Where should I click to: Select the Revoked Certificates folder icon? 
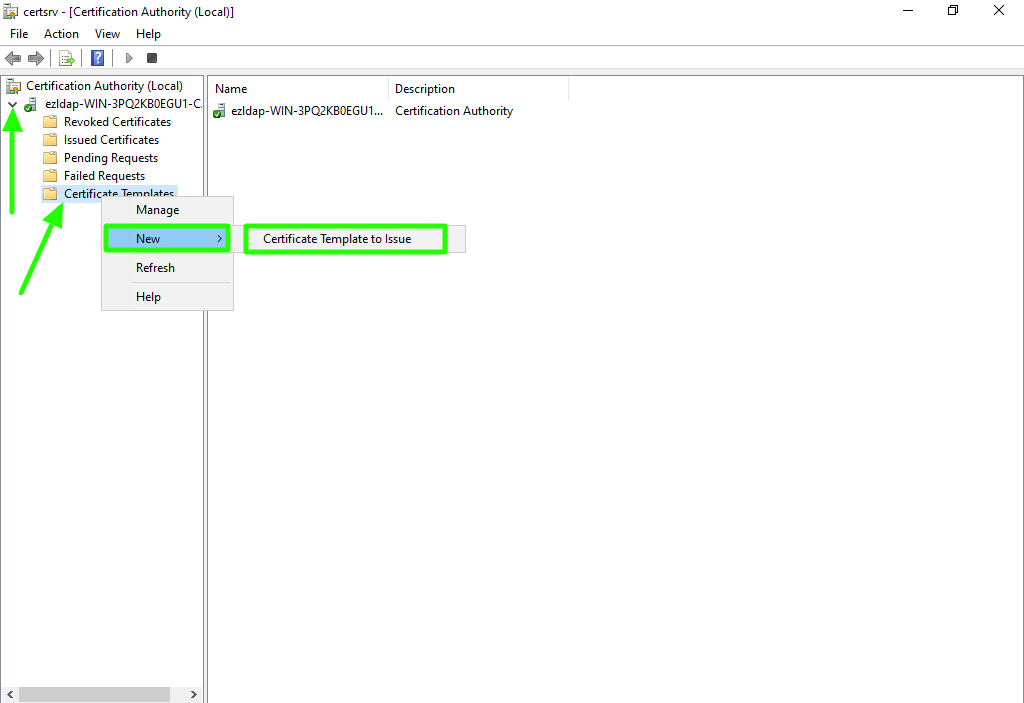(x=50, y=122)
